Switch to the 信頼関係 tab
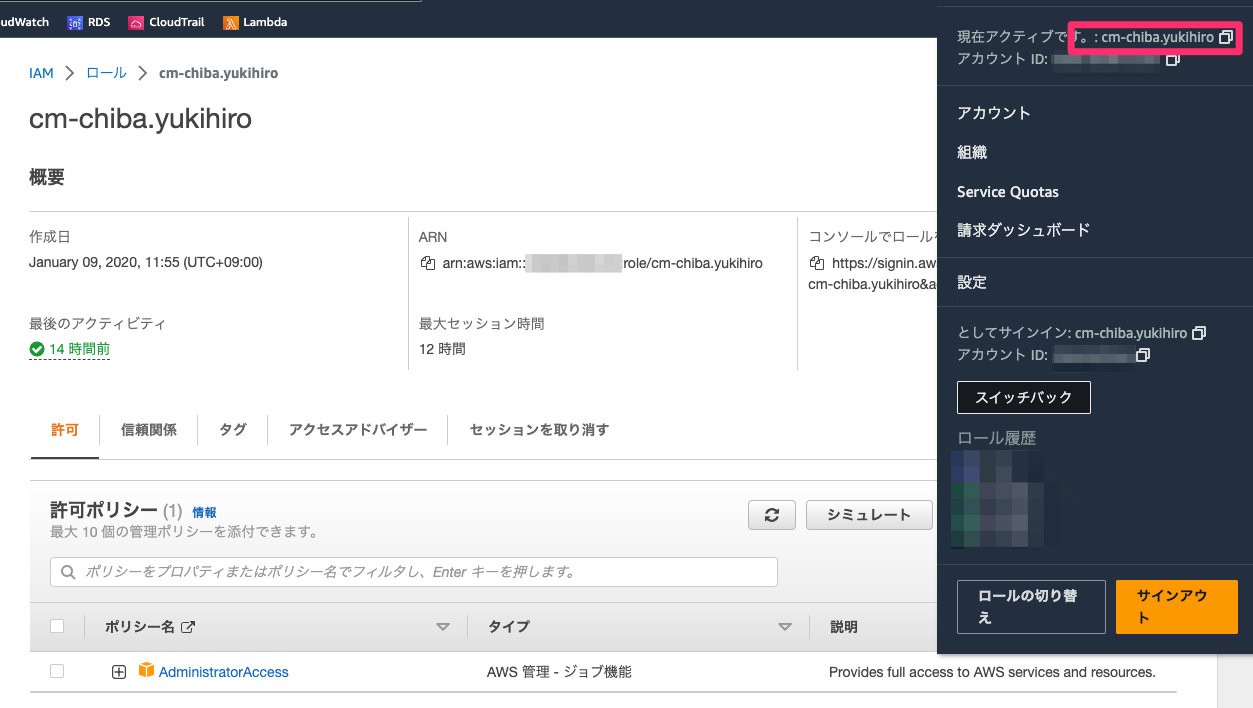This screenshot has width=1253, height=708. (x=148, y=429)
